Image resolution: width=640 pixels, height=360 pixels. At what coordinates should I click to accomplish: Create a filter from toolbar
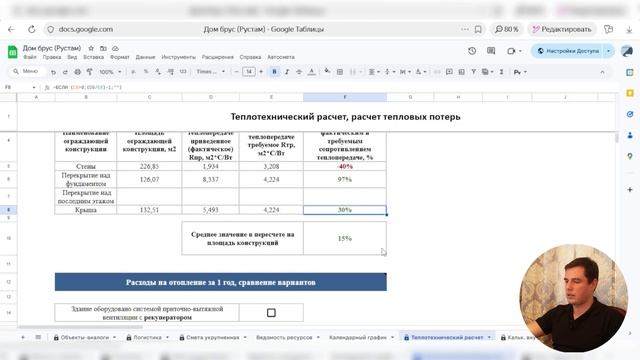pyautogui.click(x=473, y=72)
